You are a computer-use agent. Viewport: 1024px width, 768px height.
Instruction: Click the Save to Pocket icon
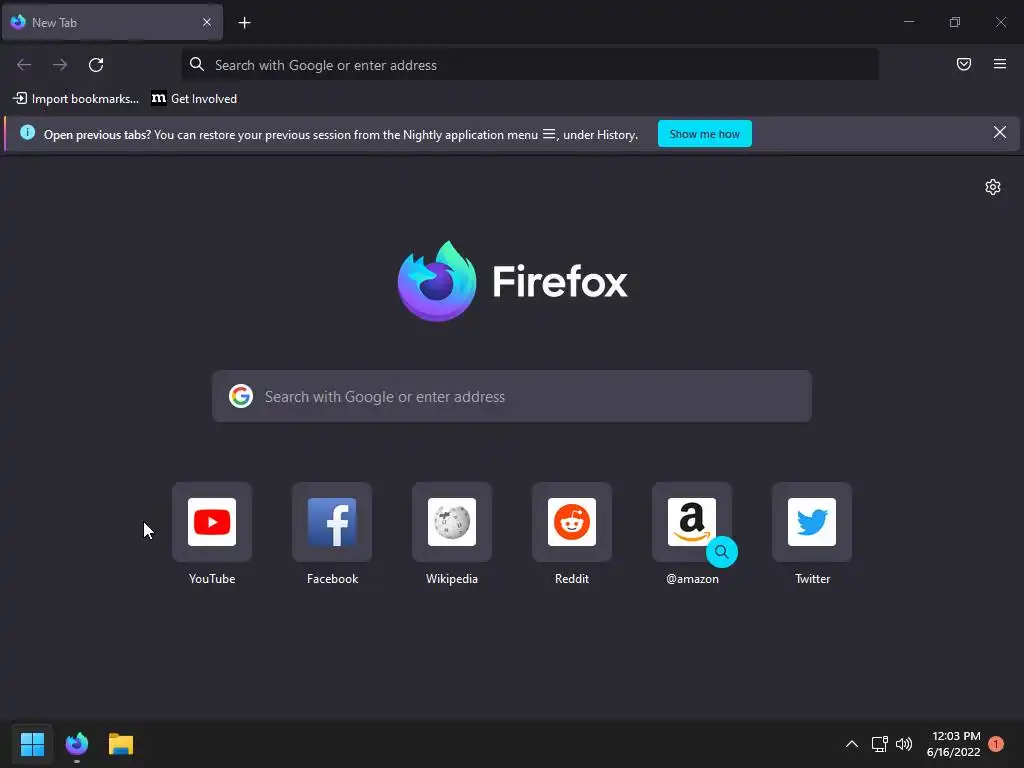coord(964,64)
